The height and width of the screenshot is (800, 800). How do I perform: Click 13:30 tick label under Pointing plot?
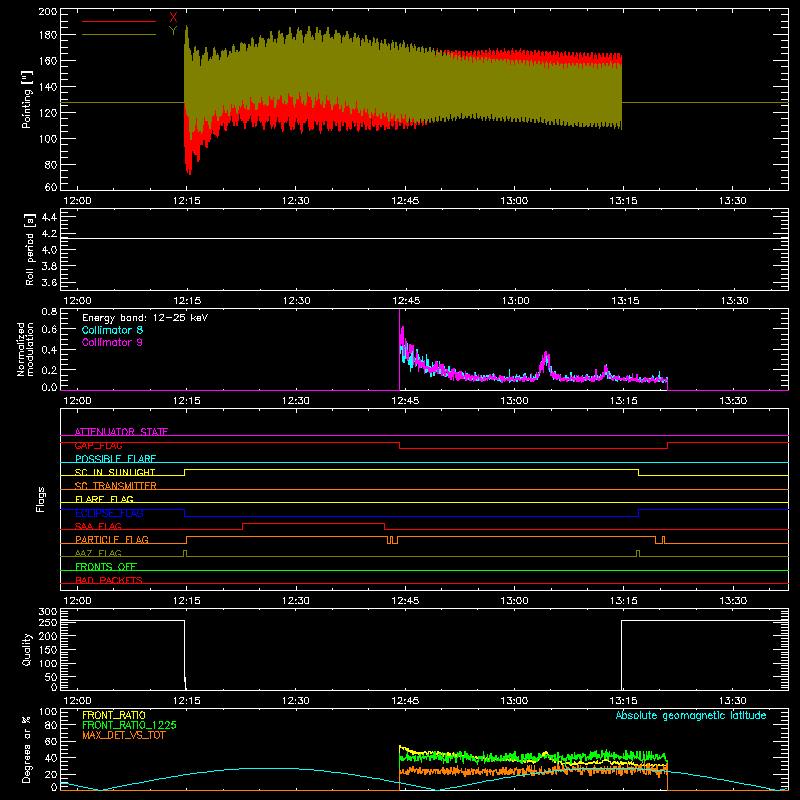click(733, 201)
